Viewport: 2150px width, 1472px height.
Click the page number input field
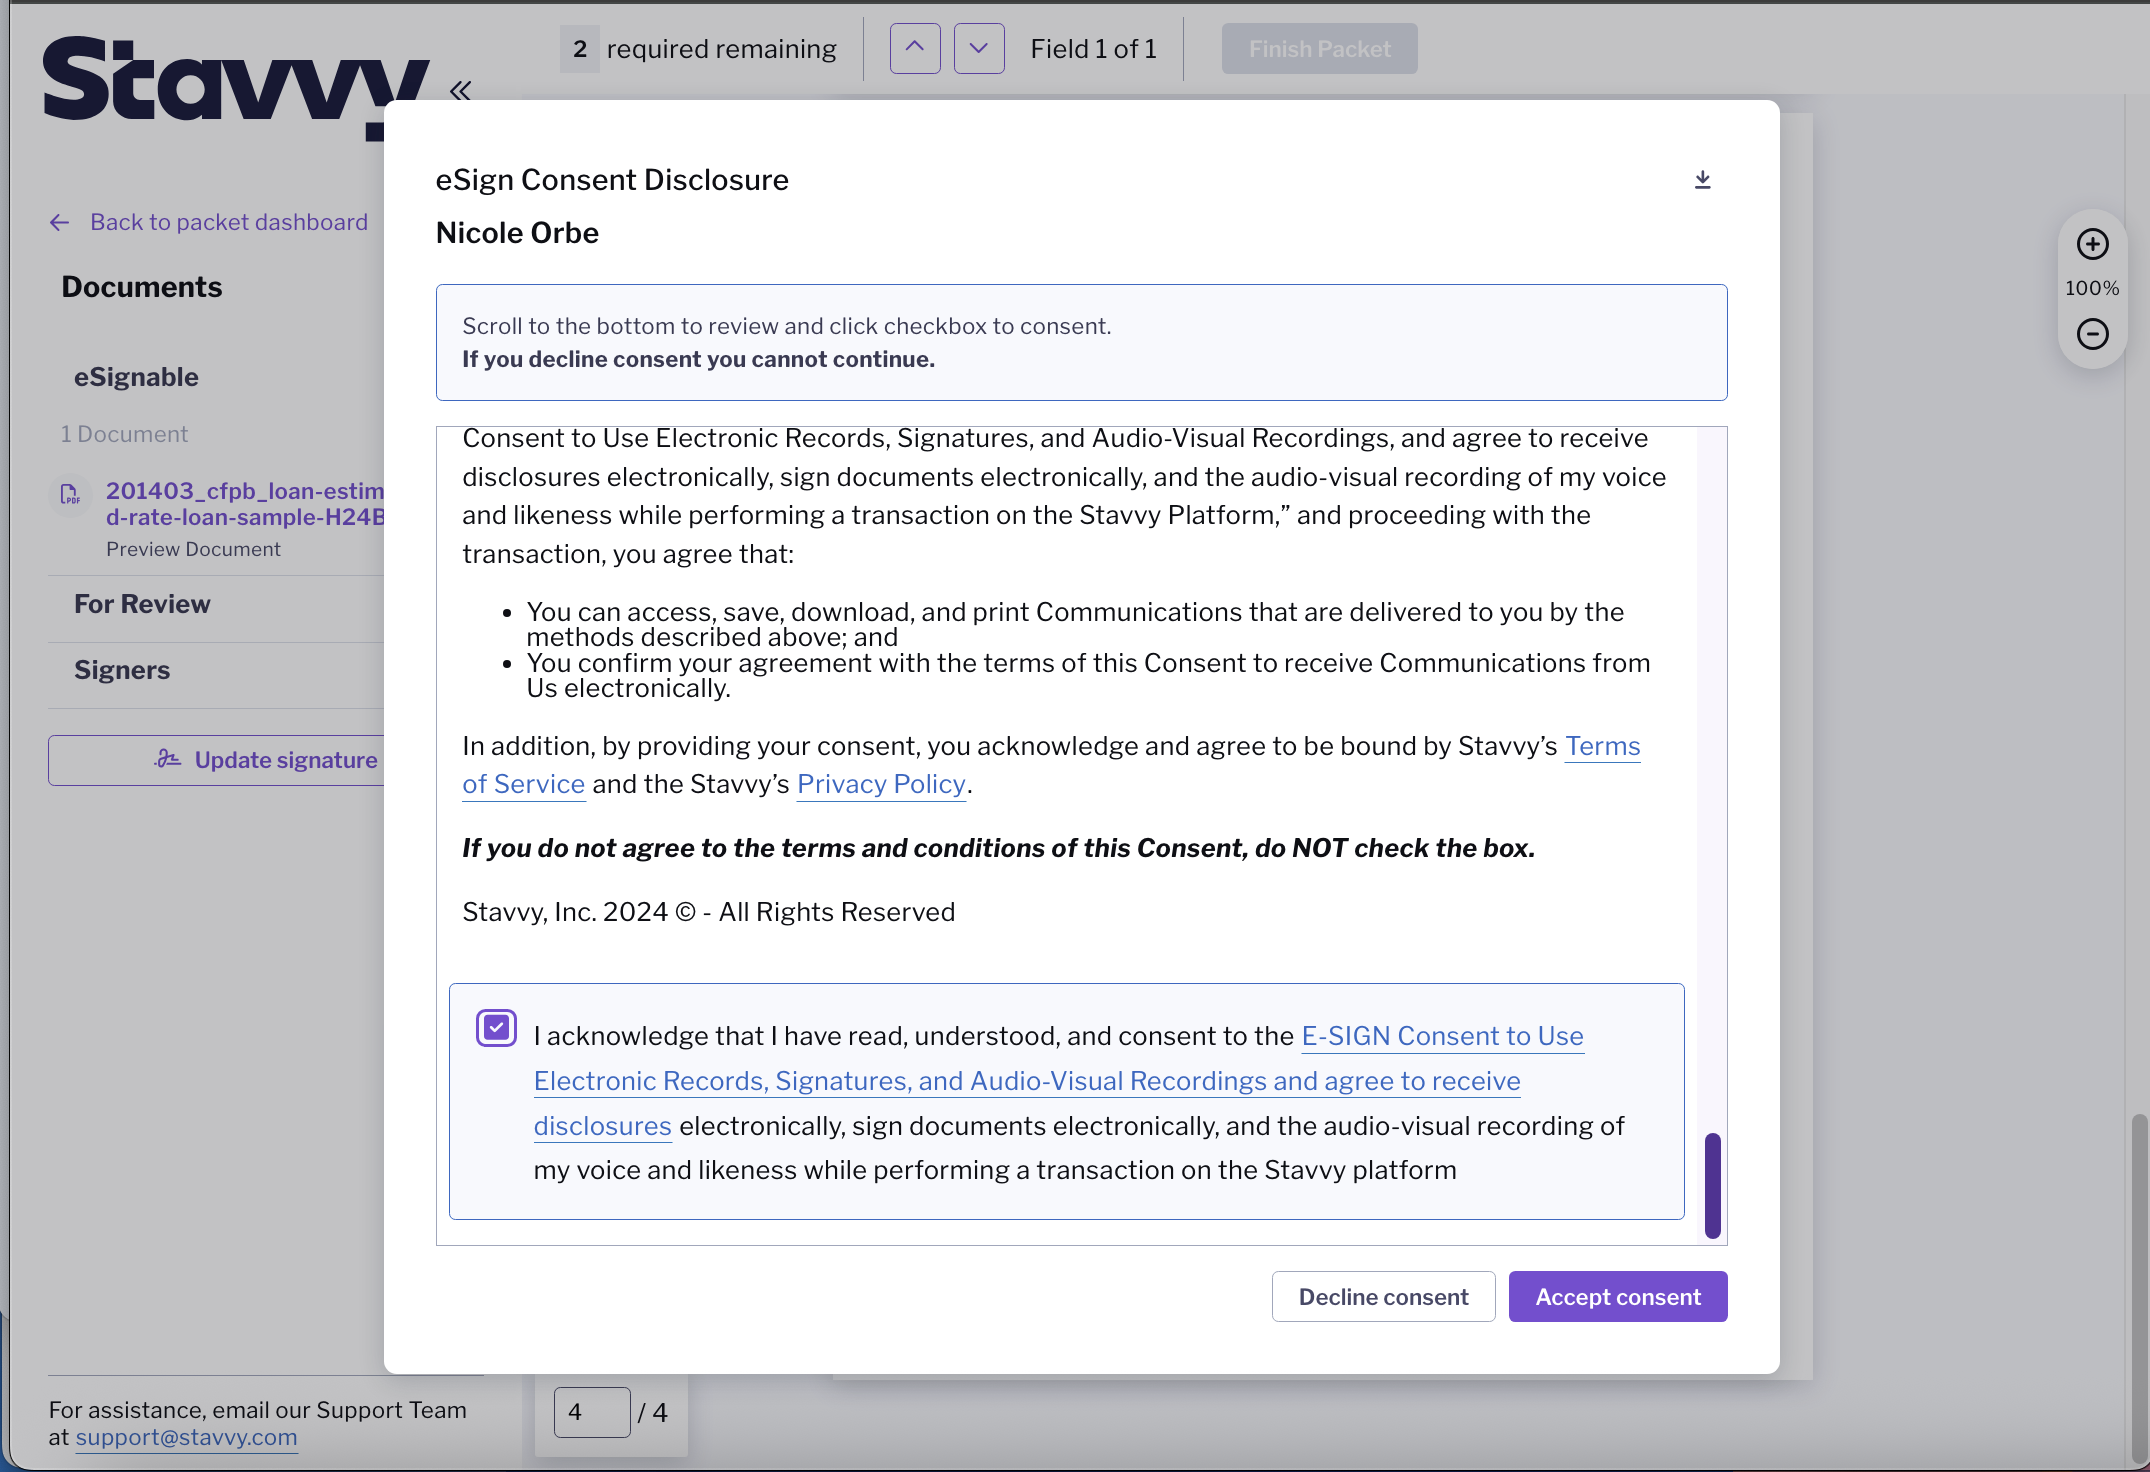click(x=592, y=1412)
